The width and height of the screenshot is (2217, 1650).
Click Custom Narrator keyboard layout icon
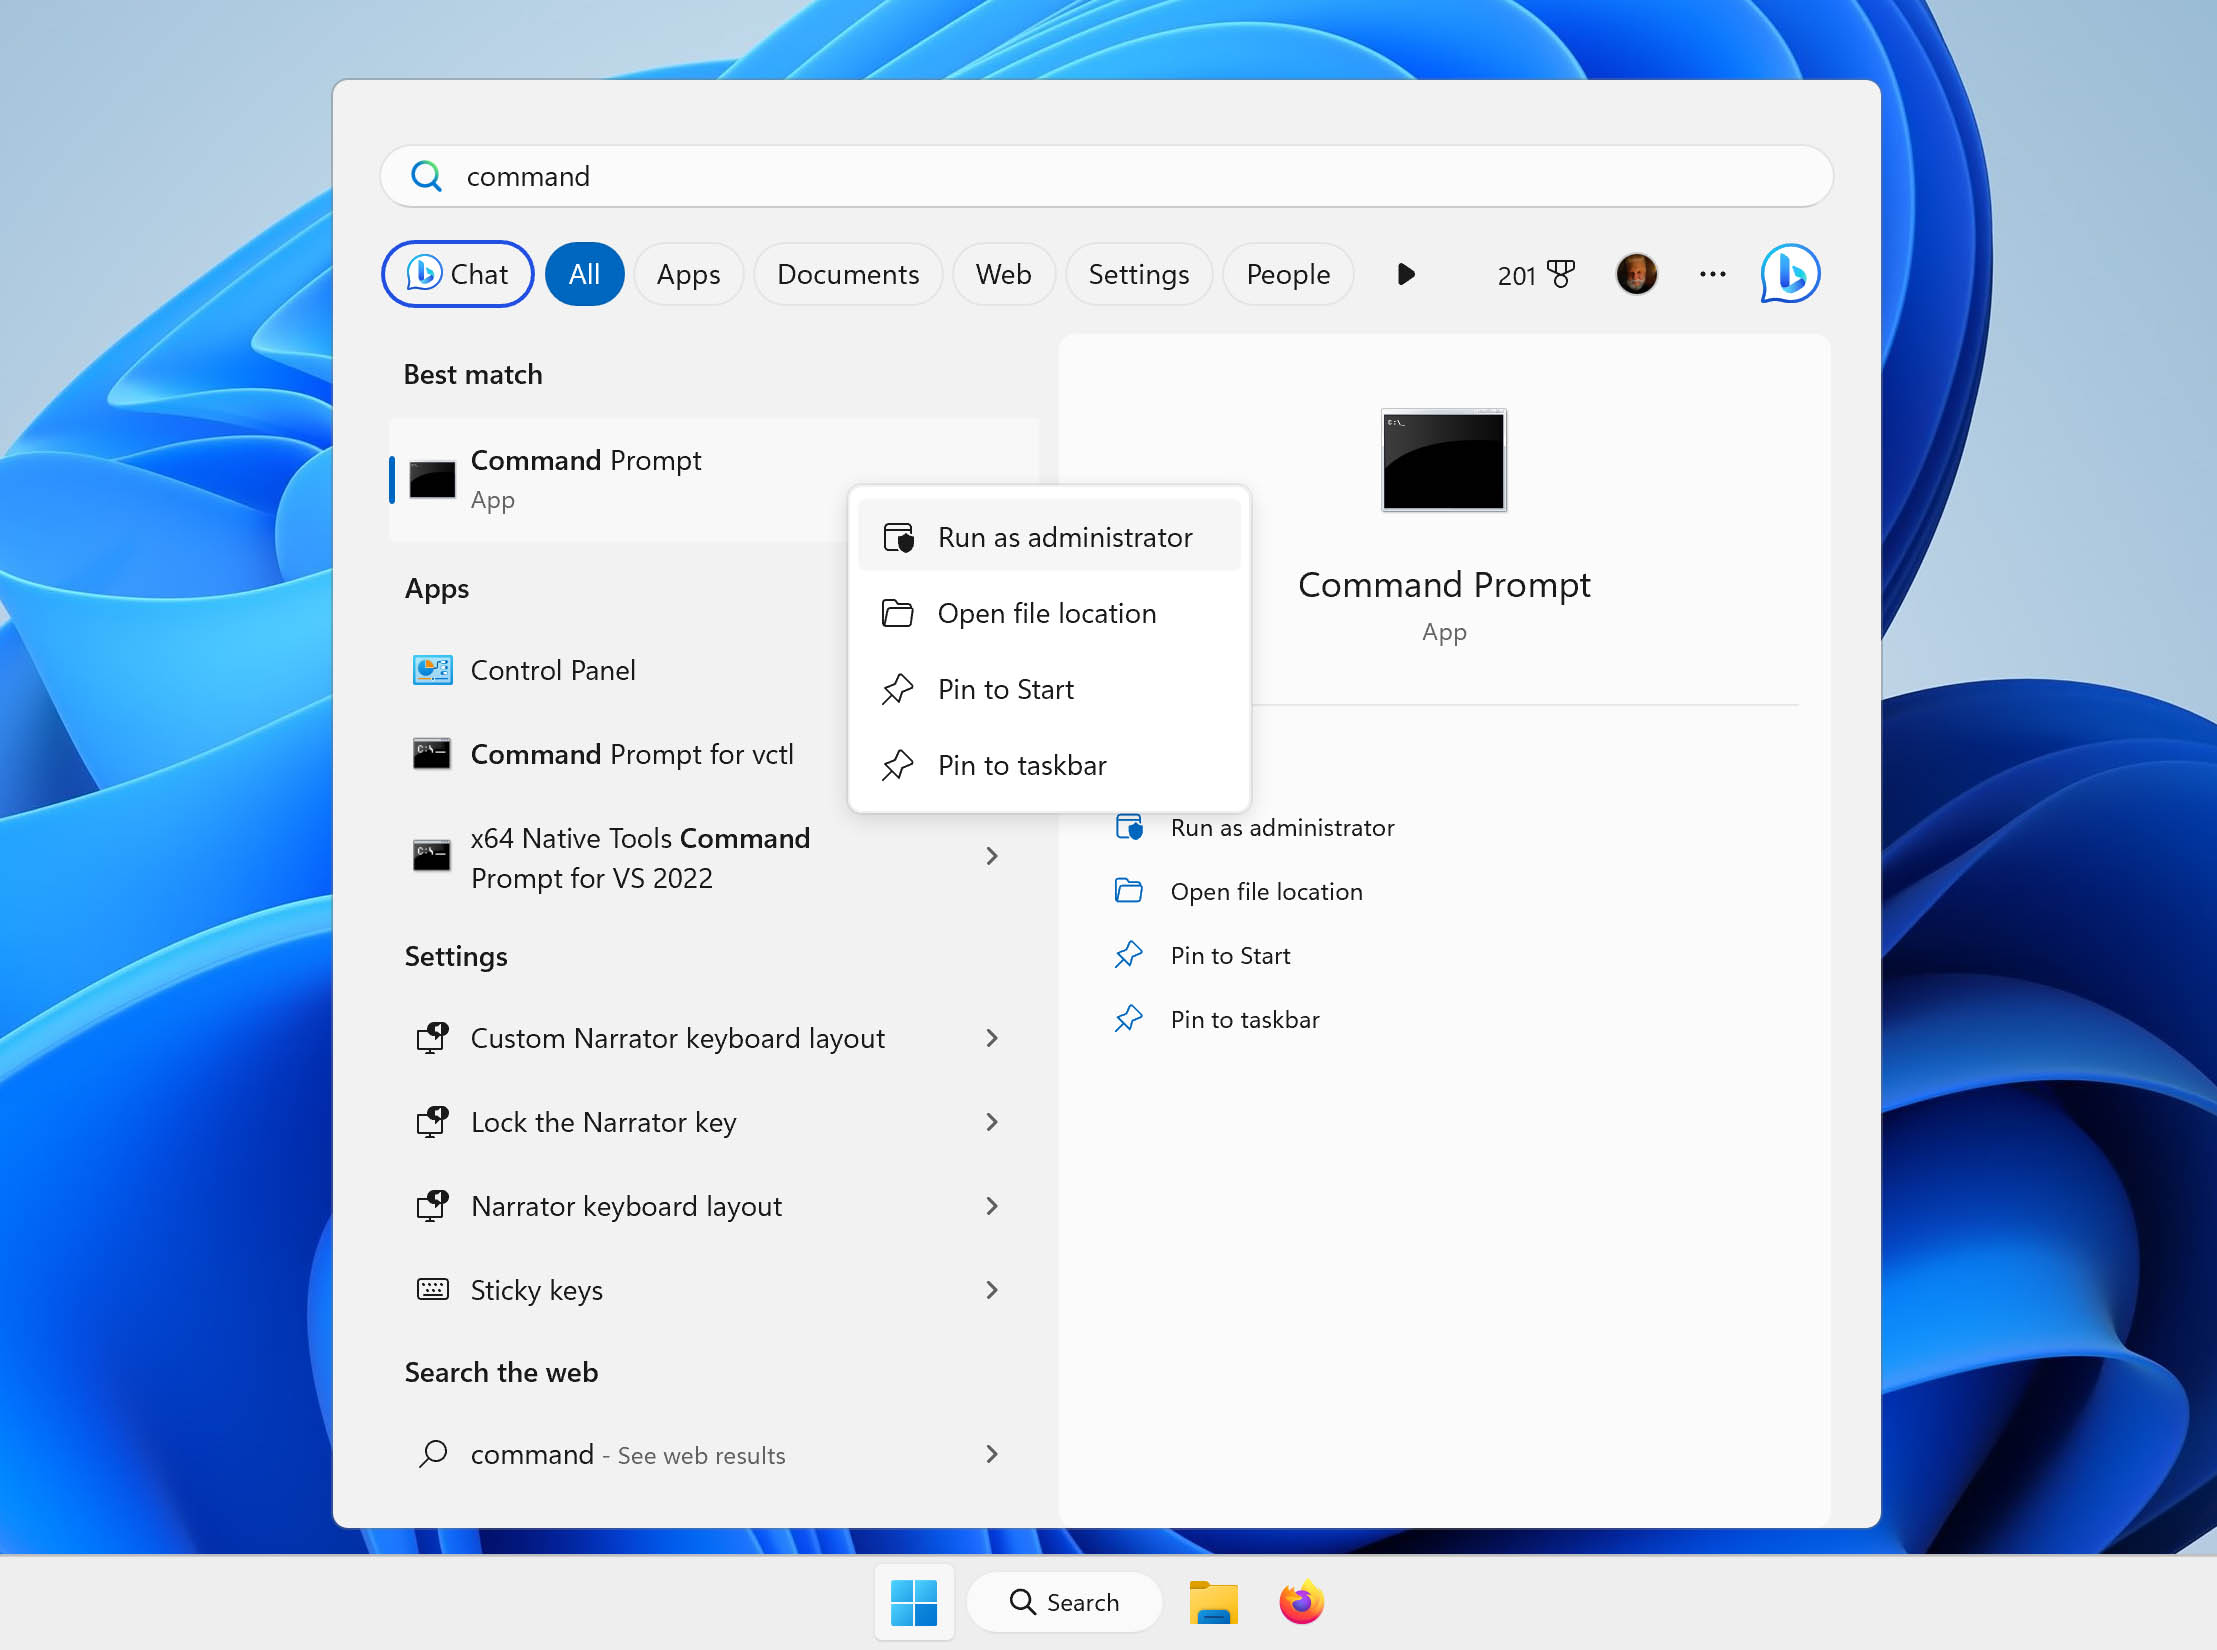[x=432, y=1038]
